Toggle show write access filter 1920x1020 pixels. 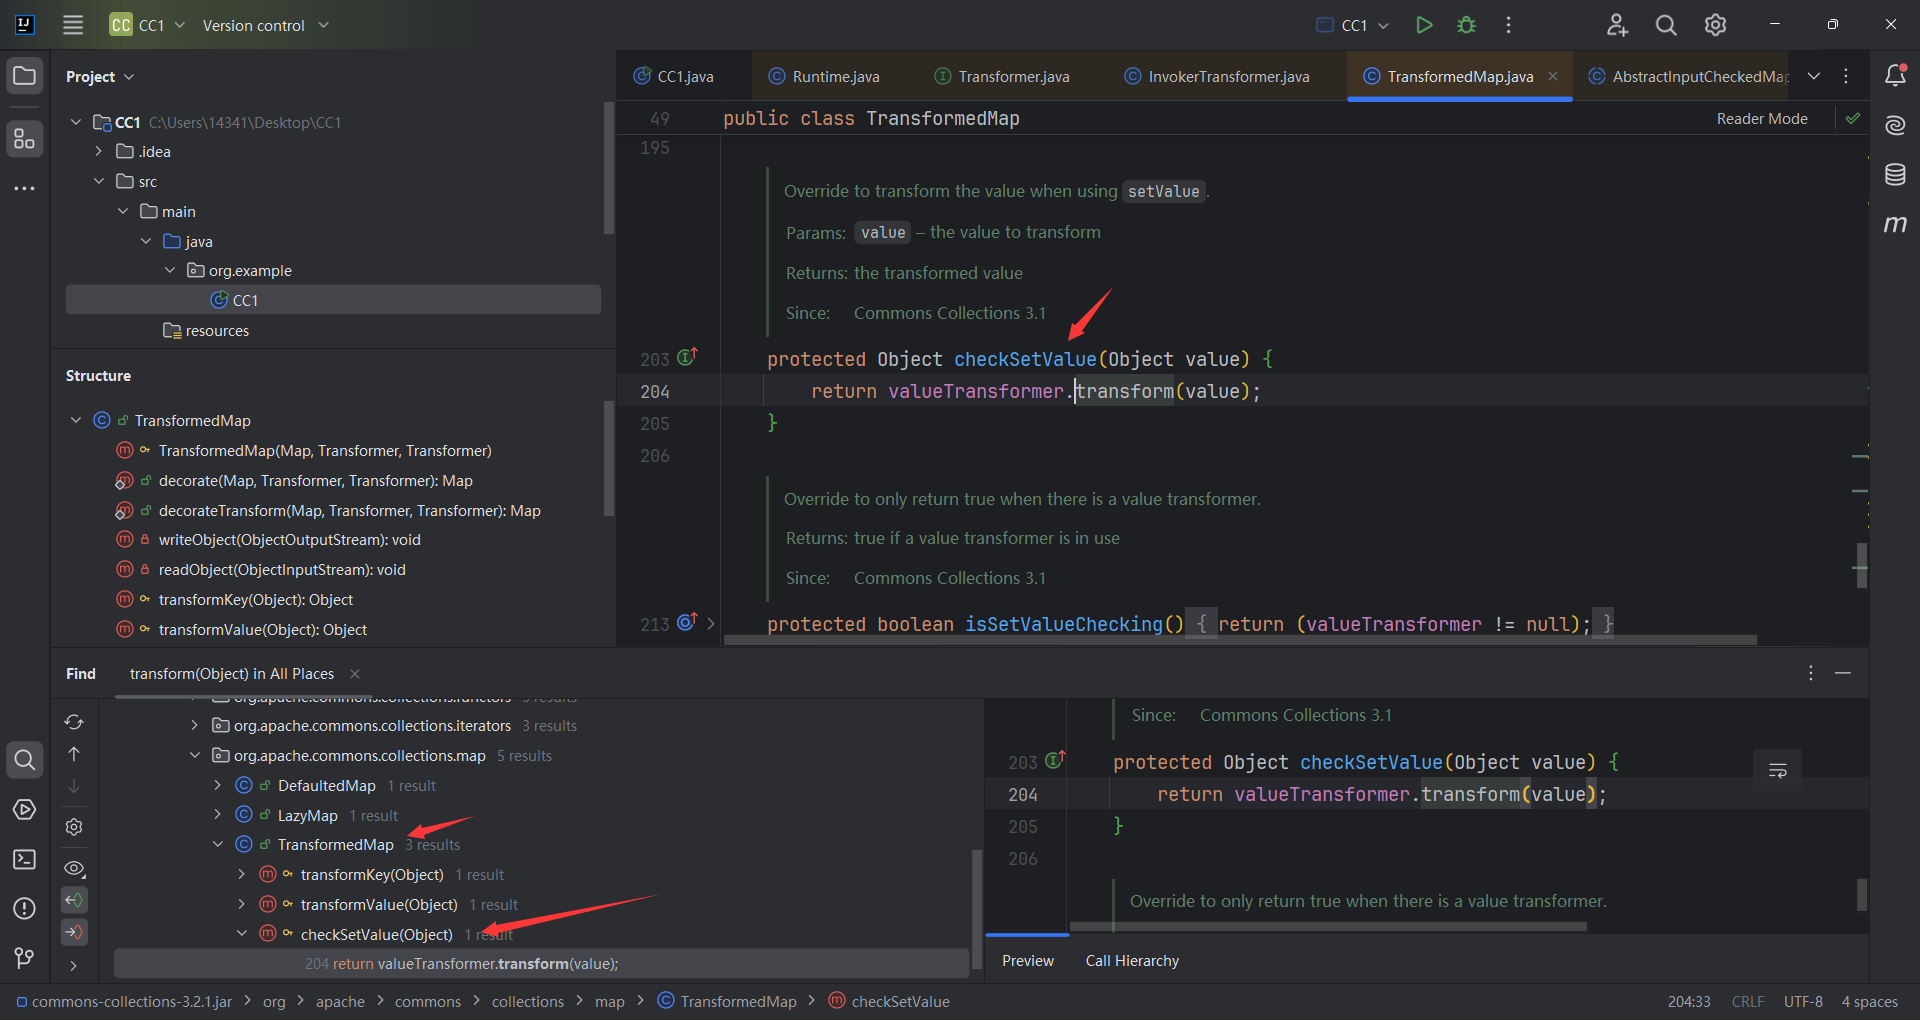[x=74, y=932]
